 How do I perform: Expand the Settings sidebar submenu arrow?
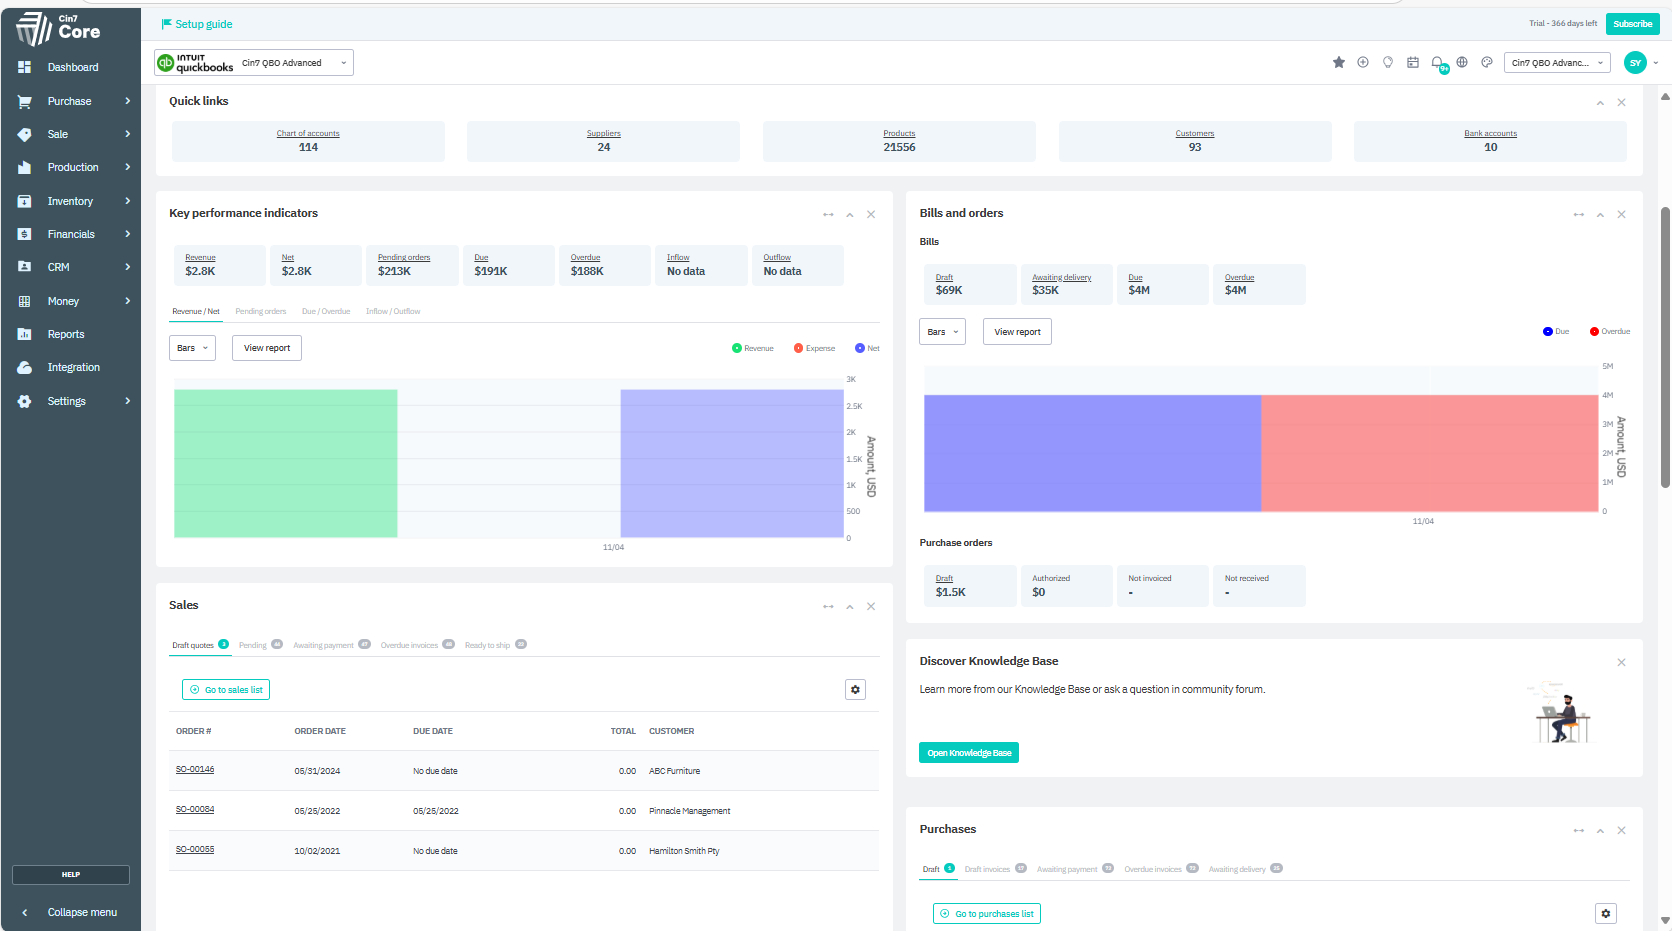[128, 401]
